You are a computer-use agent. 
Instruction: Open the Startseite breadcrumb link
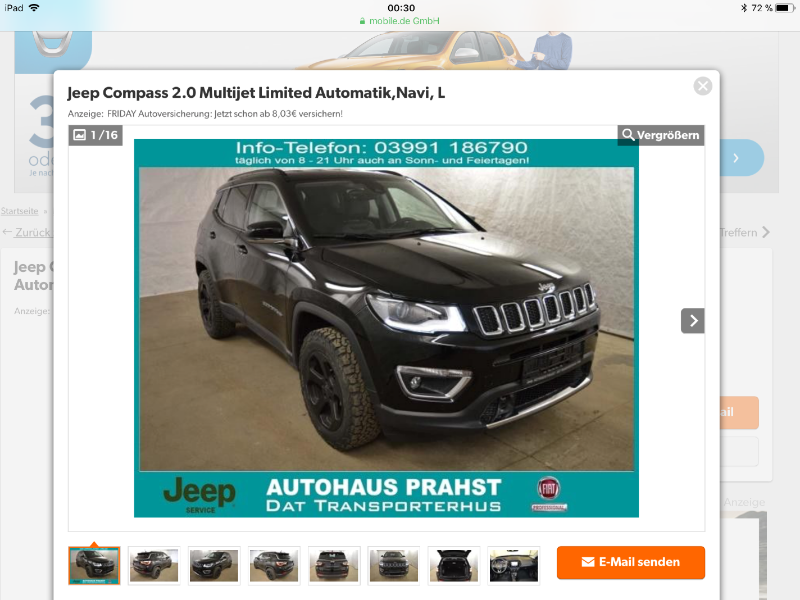(x=19, y=211)
